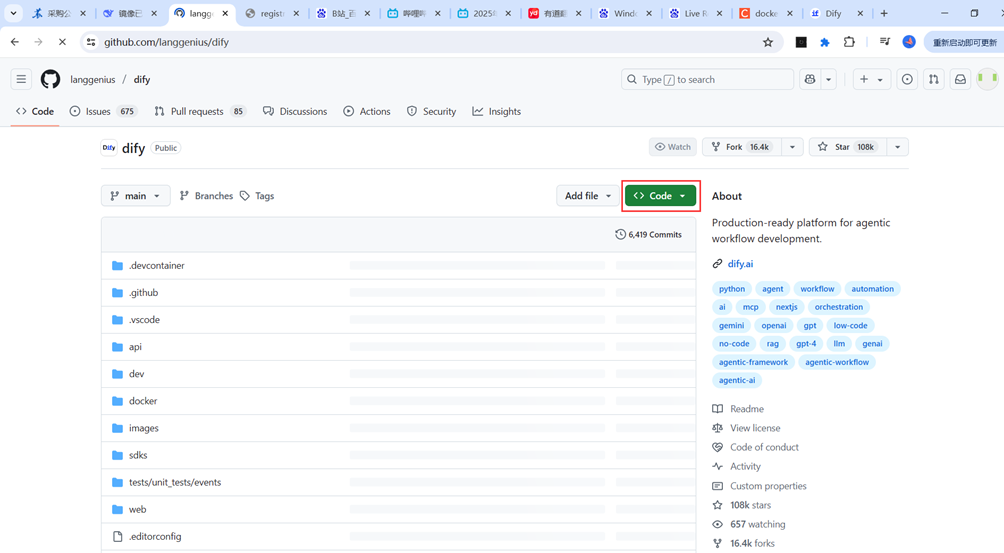This screenshot has width=1004, height=553.
Task: Open the user avatar menu
Action: tap(987, 79)
